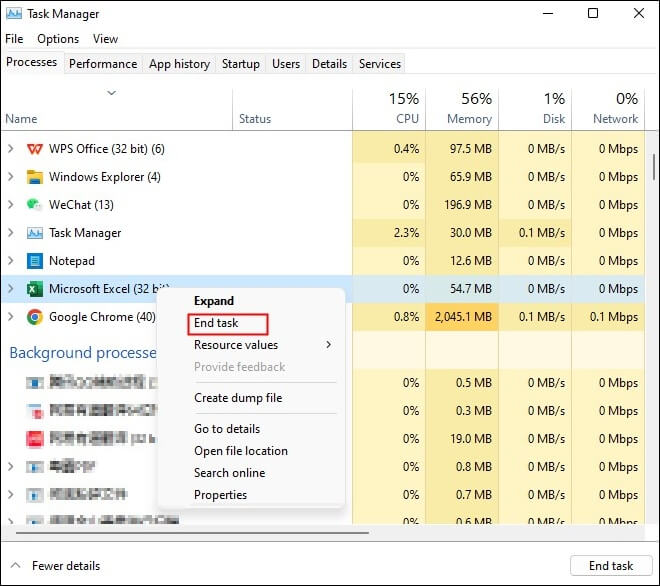Viewport: 660px width, 586px height.
Task: Switch to the Performance tab
Action: tap(103, 64)
